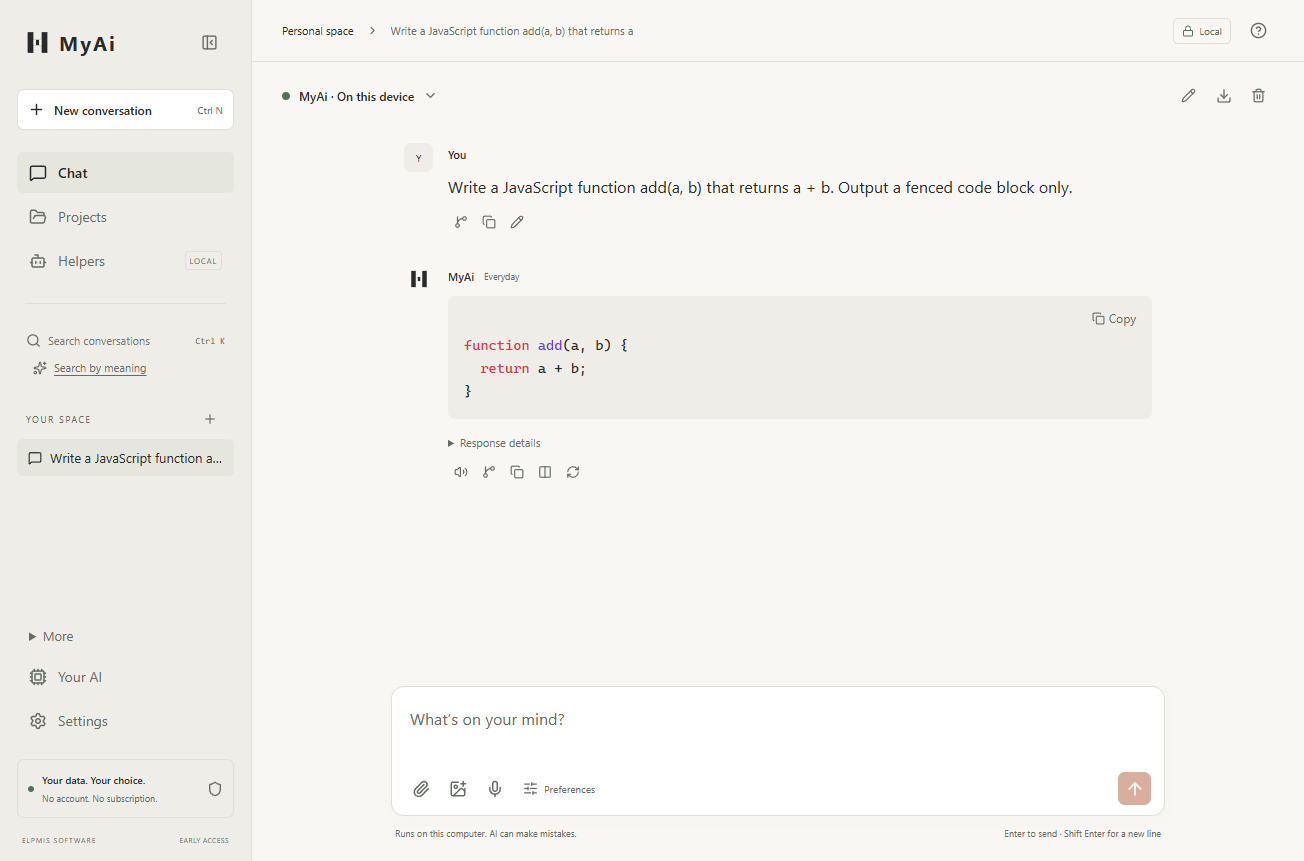The height and width of the screenshot is (861, 1304).
Task: Read response aloud with speaker icon
Action: point(461,472)
